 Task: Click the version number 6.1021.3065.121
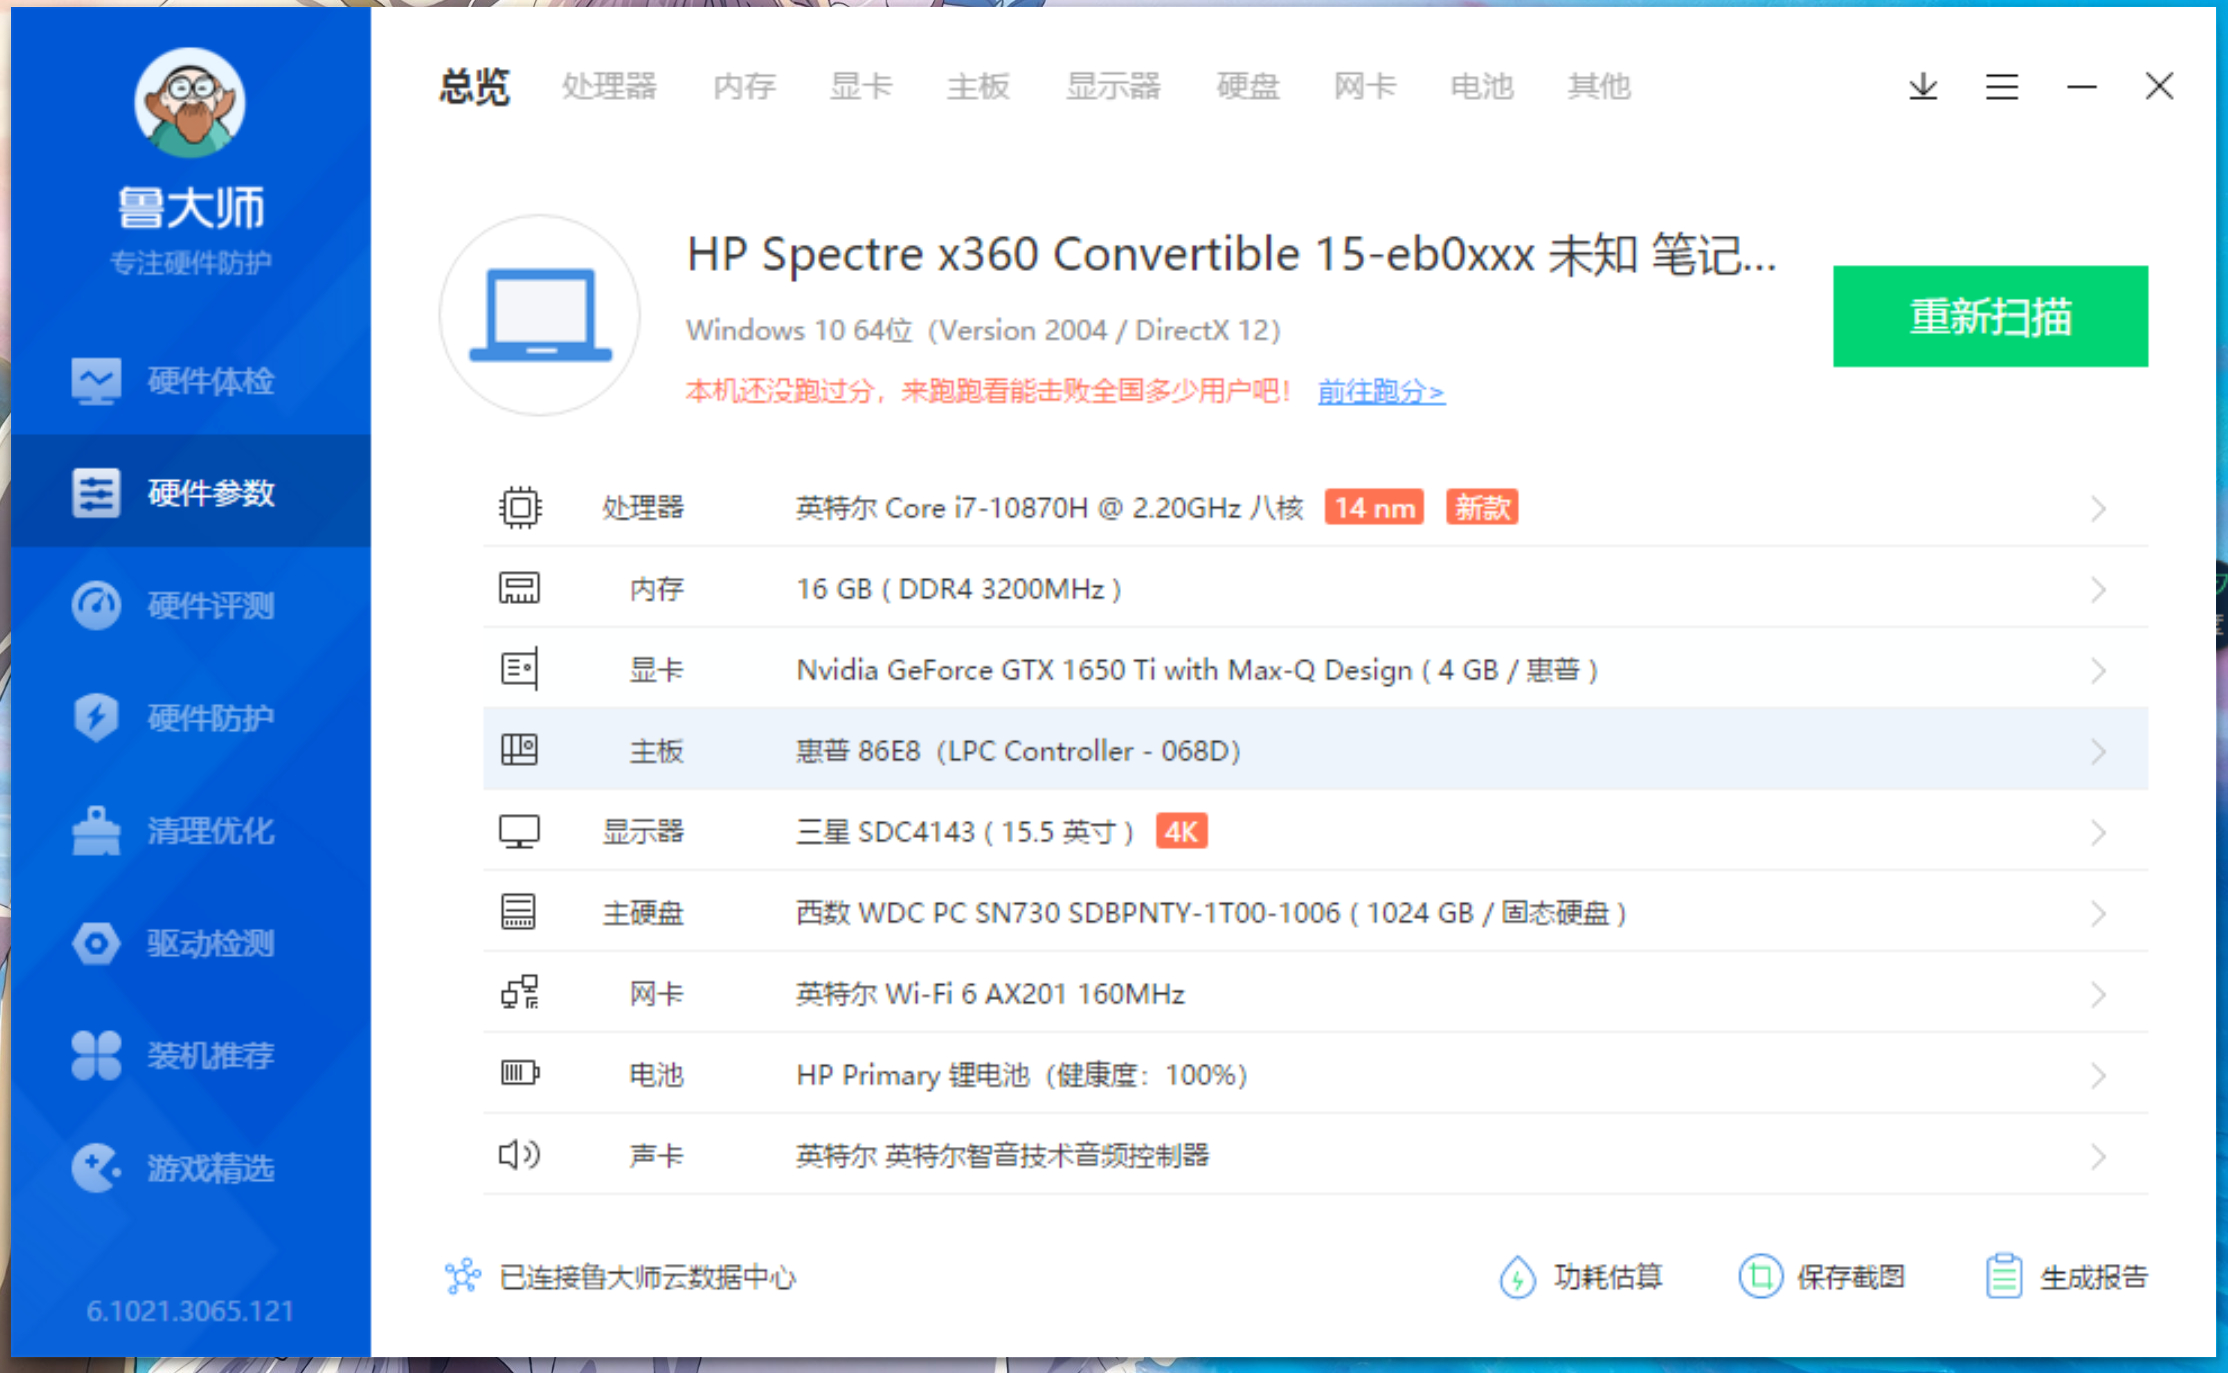click(x=190, y=1310)
